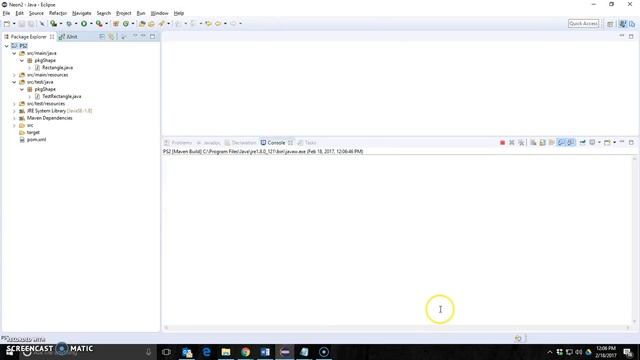
Task: Switch to the Declaration tab
Action: pos(240,142)
